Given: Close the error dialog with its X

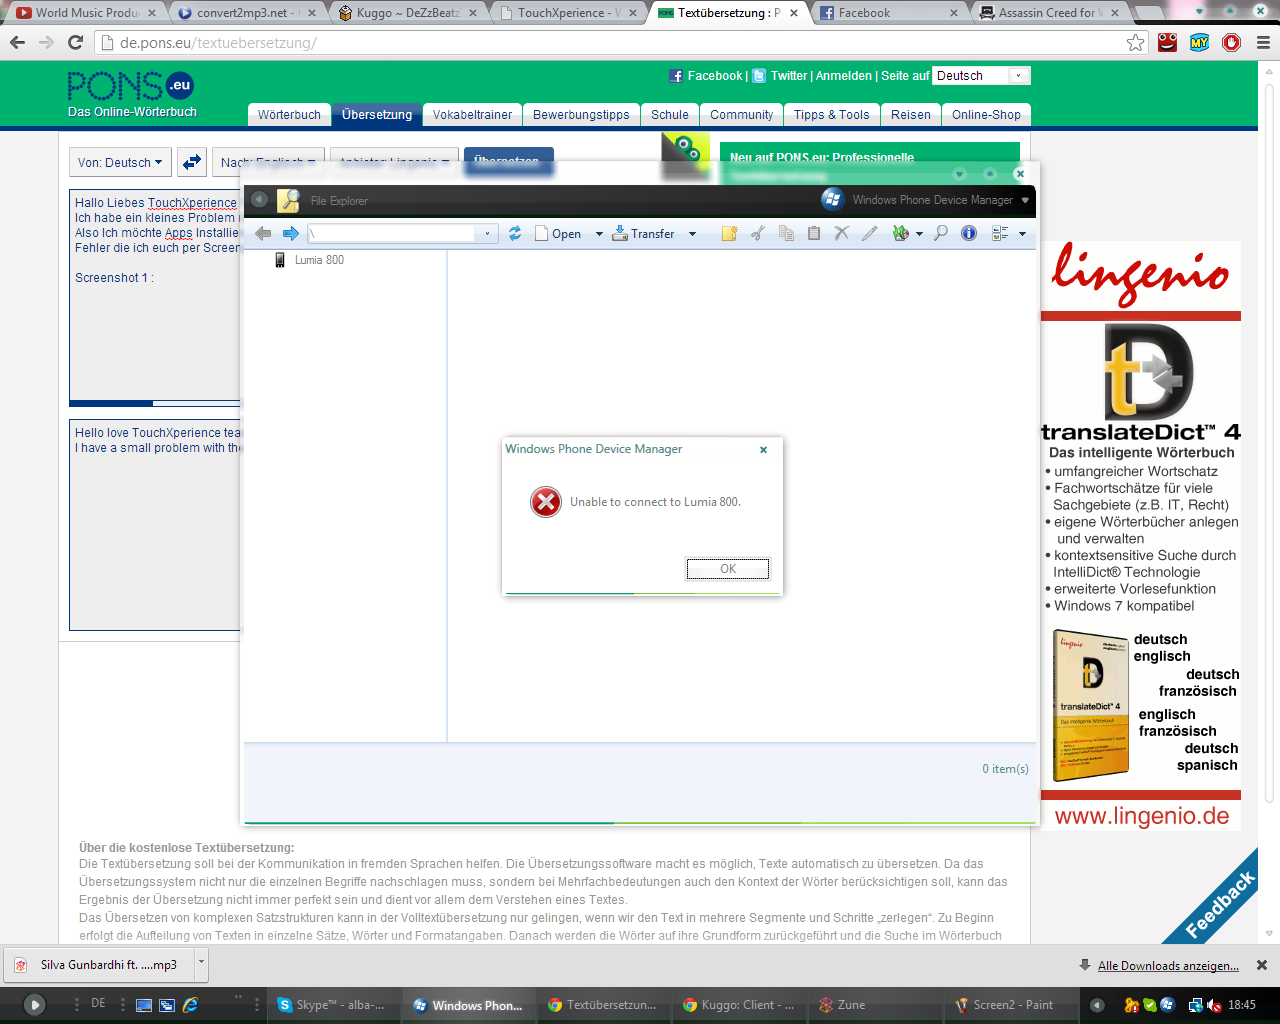Looking at the screenshot, I should click(x=763, y=449).
